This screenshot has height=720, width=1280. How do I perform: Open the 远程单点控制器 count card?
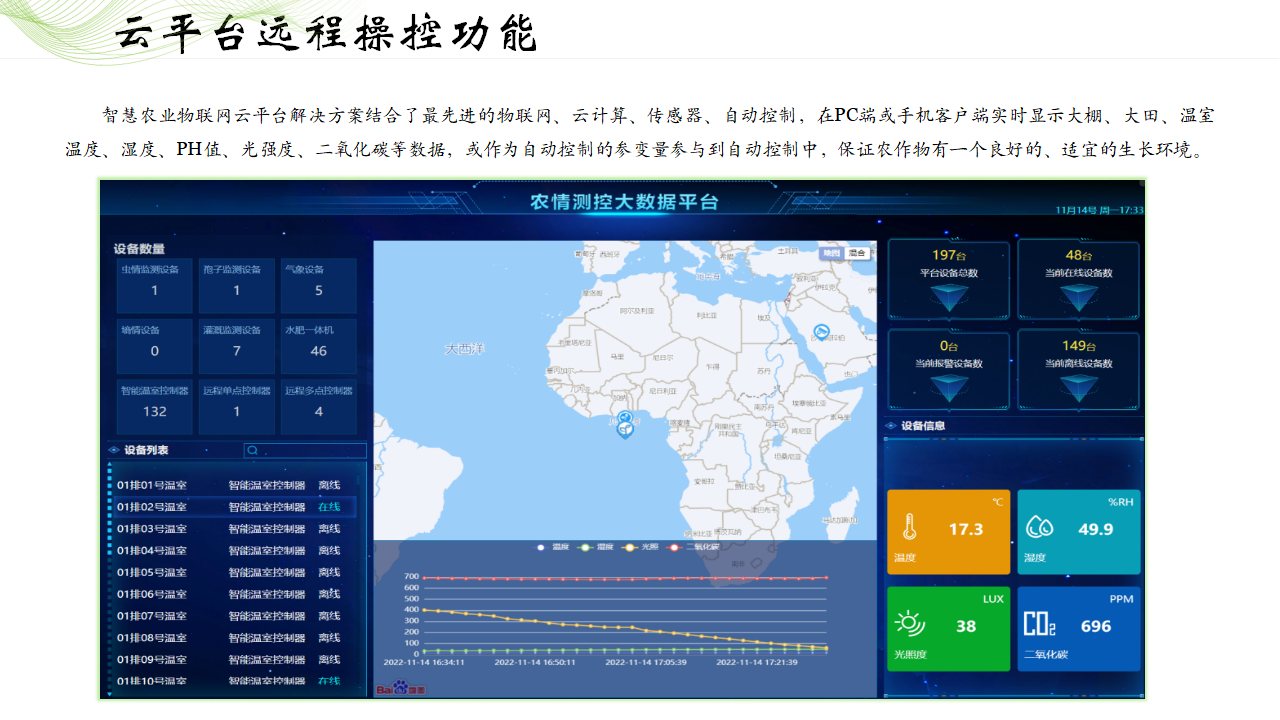pos(236,407)
